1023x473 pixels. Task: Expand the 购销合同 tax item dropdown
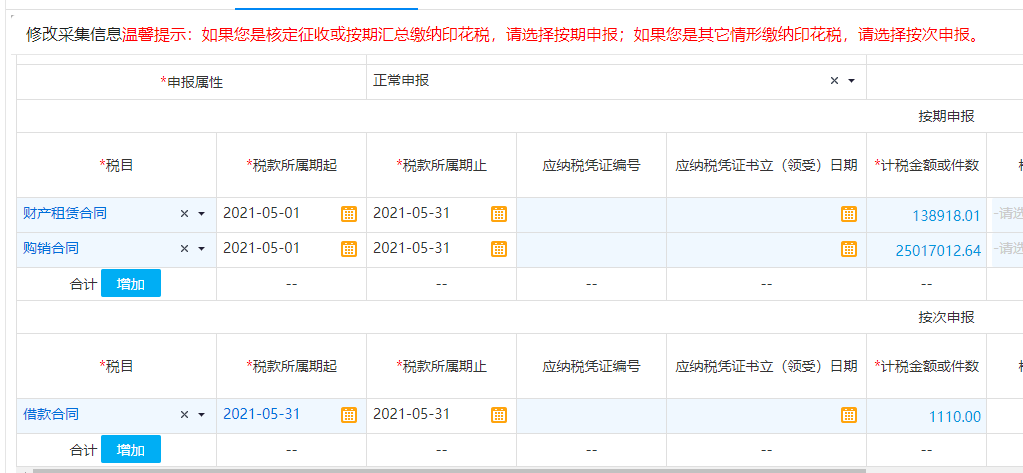click(x=201, y=249)
